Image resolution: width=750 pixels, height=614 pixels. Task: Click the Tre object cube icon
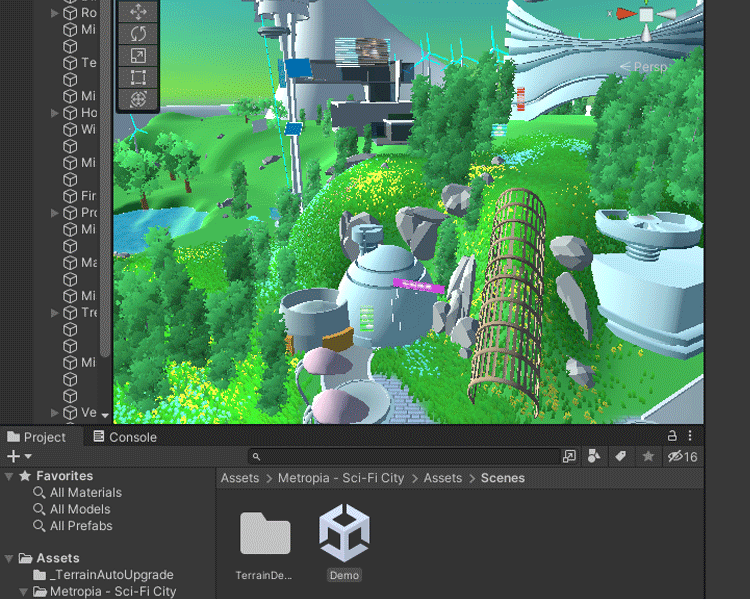pos(70,313)
